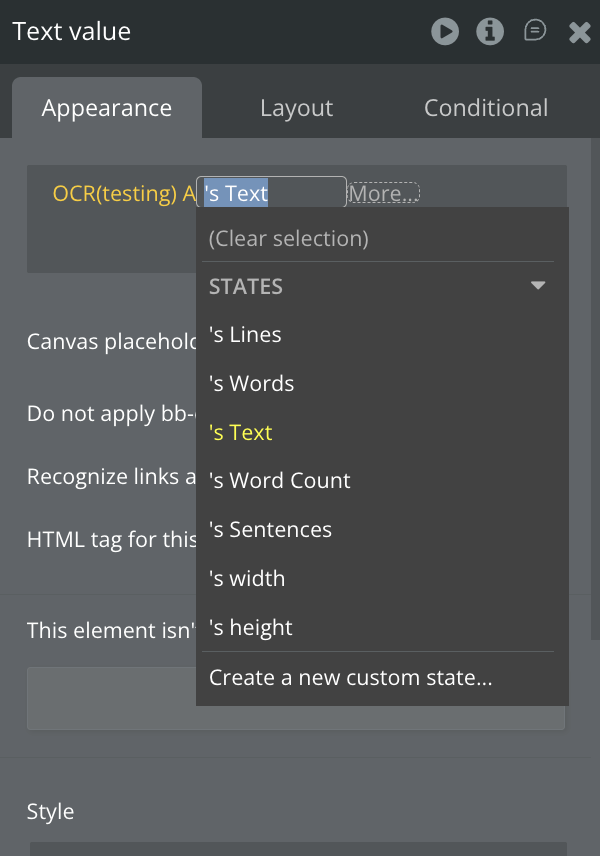
Task: Switch to the Layout tab
Action: (x=296, y=108)
